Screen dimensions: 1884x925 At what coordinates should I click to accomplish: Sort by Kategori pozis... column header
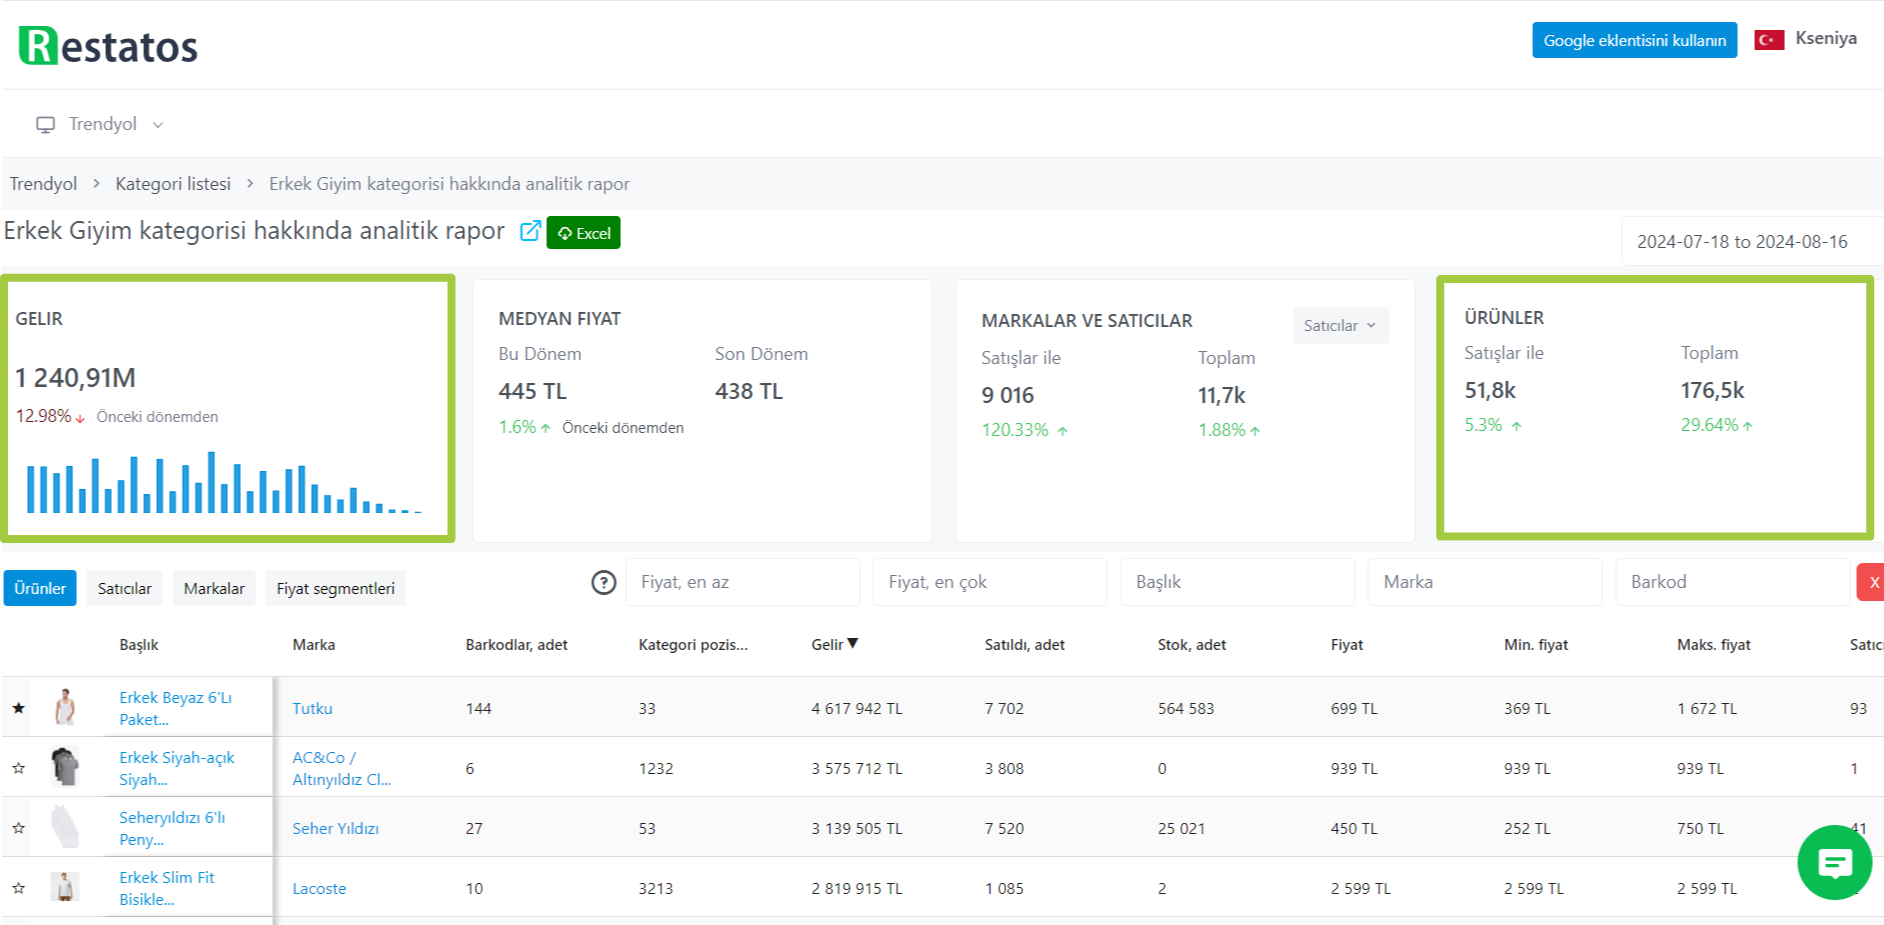pos(693,645)
